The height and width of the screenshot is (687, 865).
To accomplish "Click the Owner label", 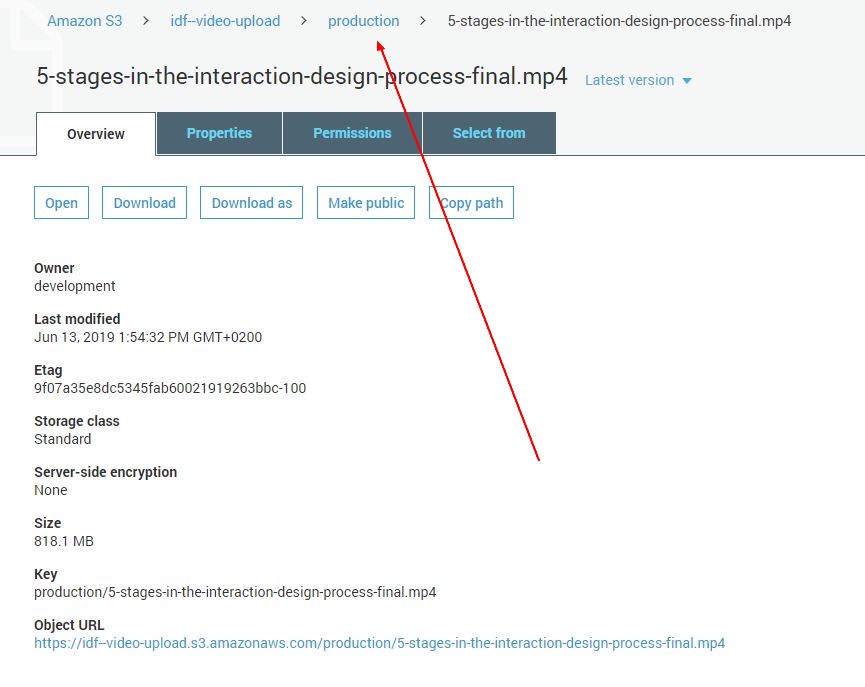I will click(54, 268).
